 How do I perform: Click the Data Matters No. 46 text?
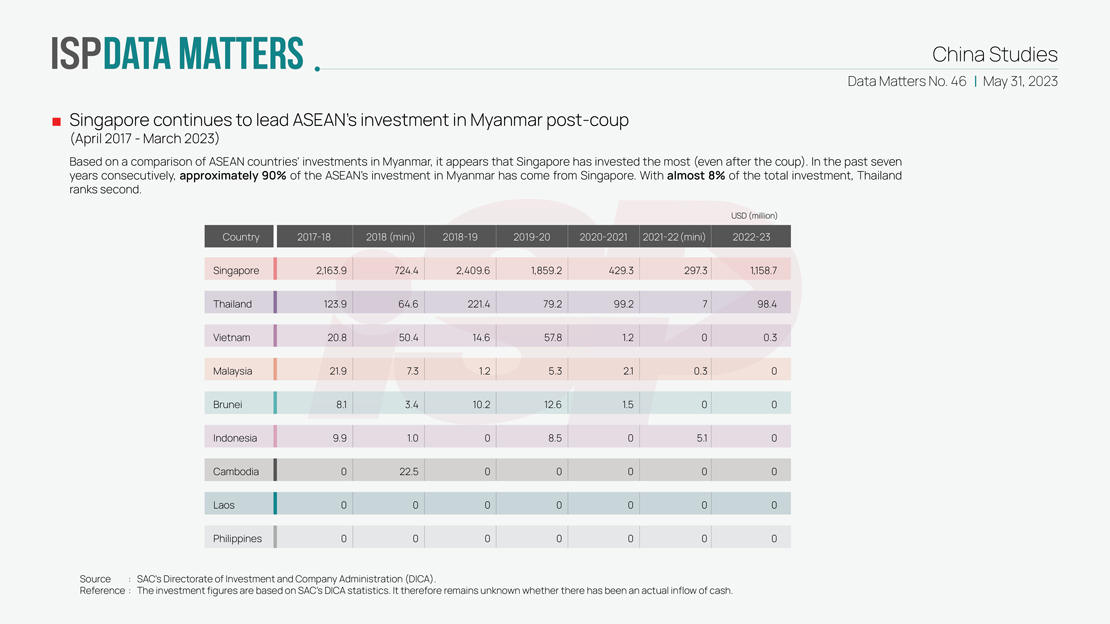906,81
